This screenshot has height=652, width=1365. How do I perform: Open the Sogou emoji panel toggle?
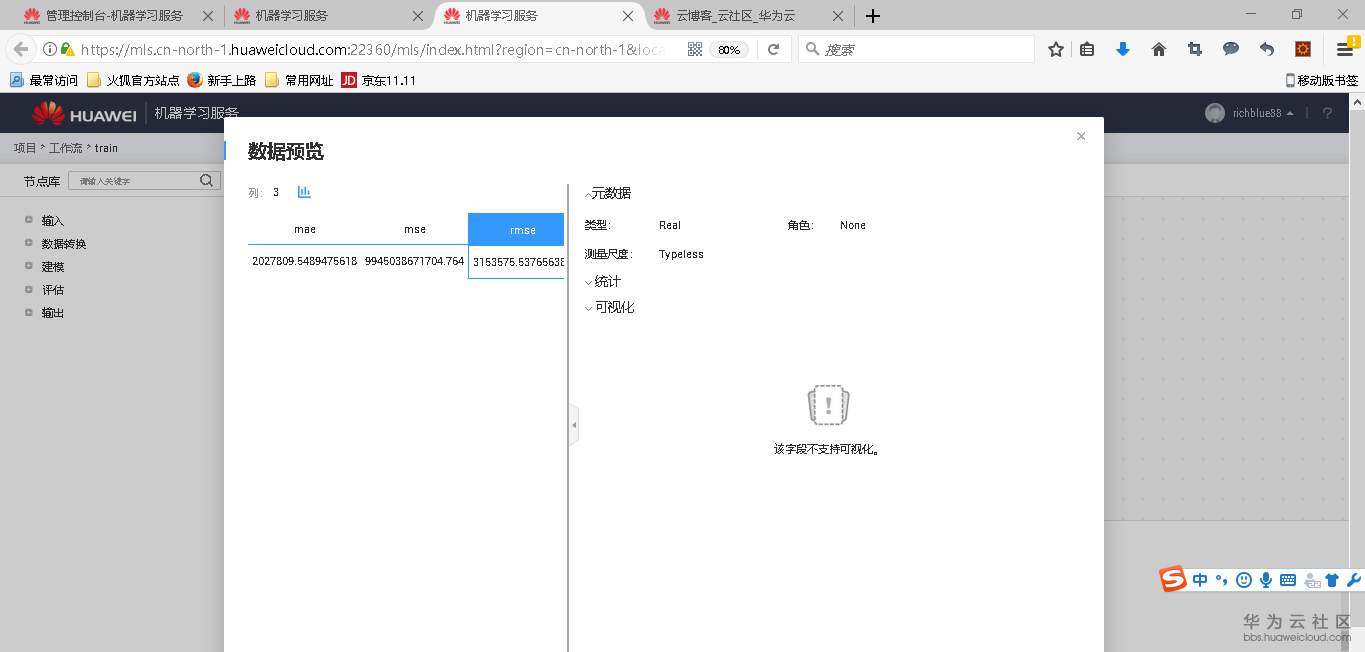tap(1243, 580)
